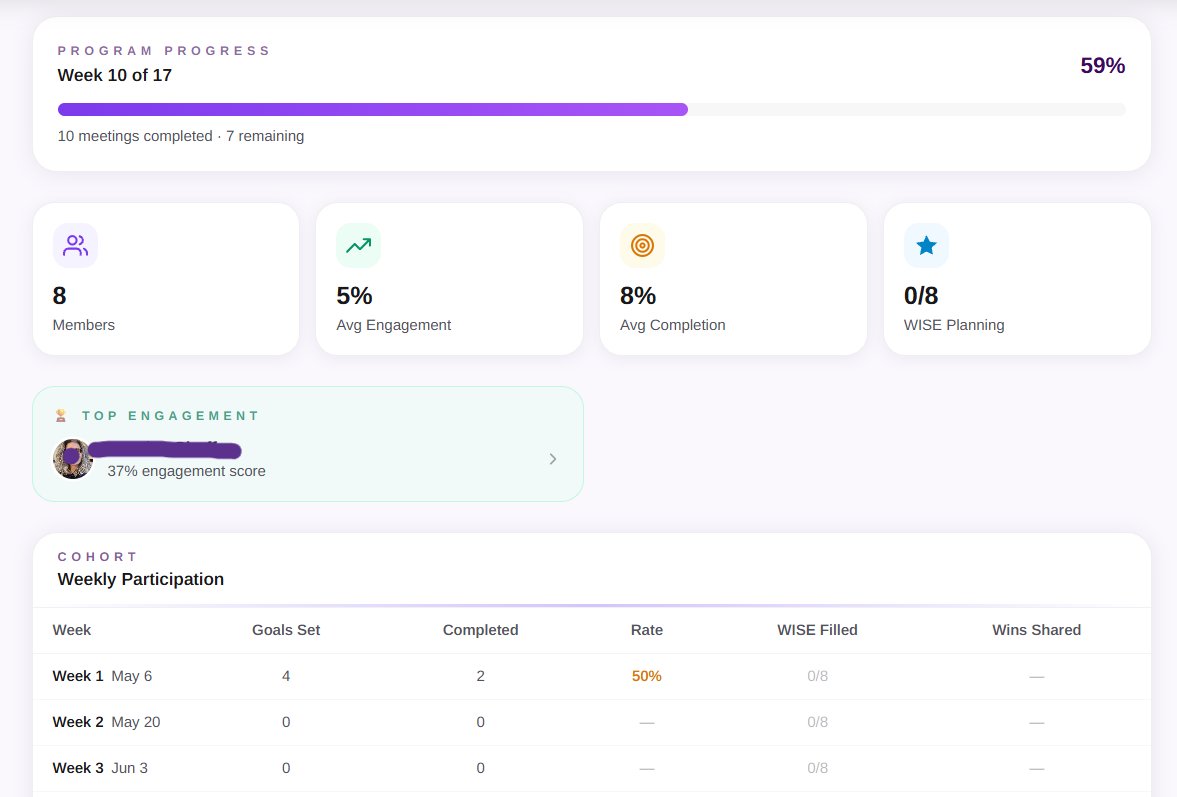Select the Week 3 Jun 3 row label
Image resolution: width=1177 pixels, height=797 pixels.
100,768
